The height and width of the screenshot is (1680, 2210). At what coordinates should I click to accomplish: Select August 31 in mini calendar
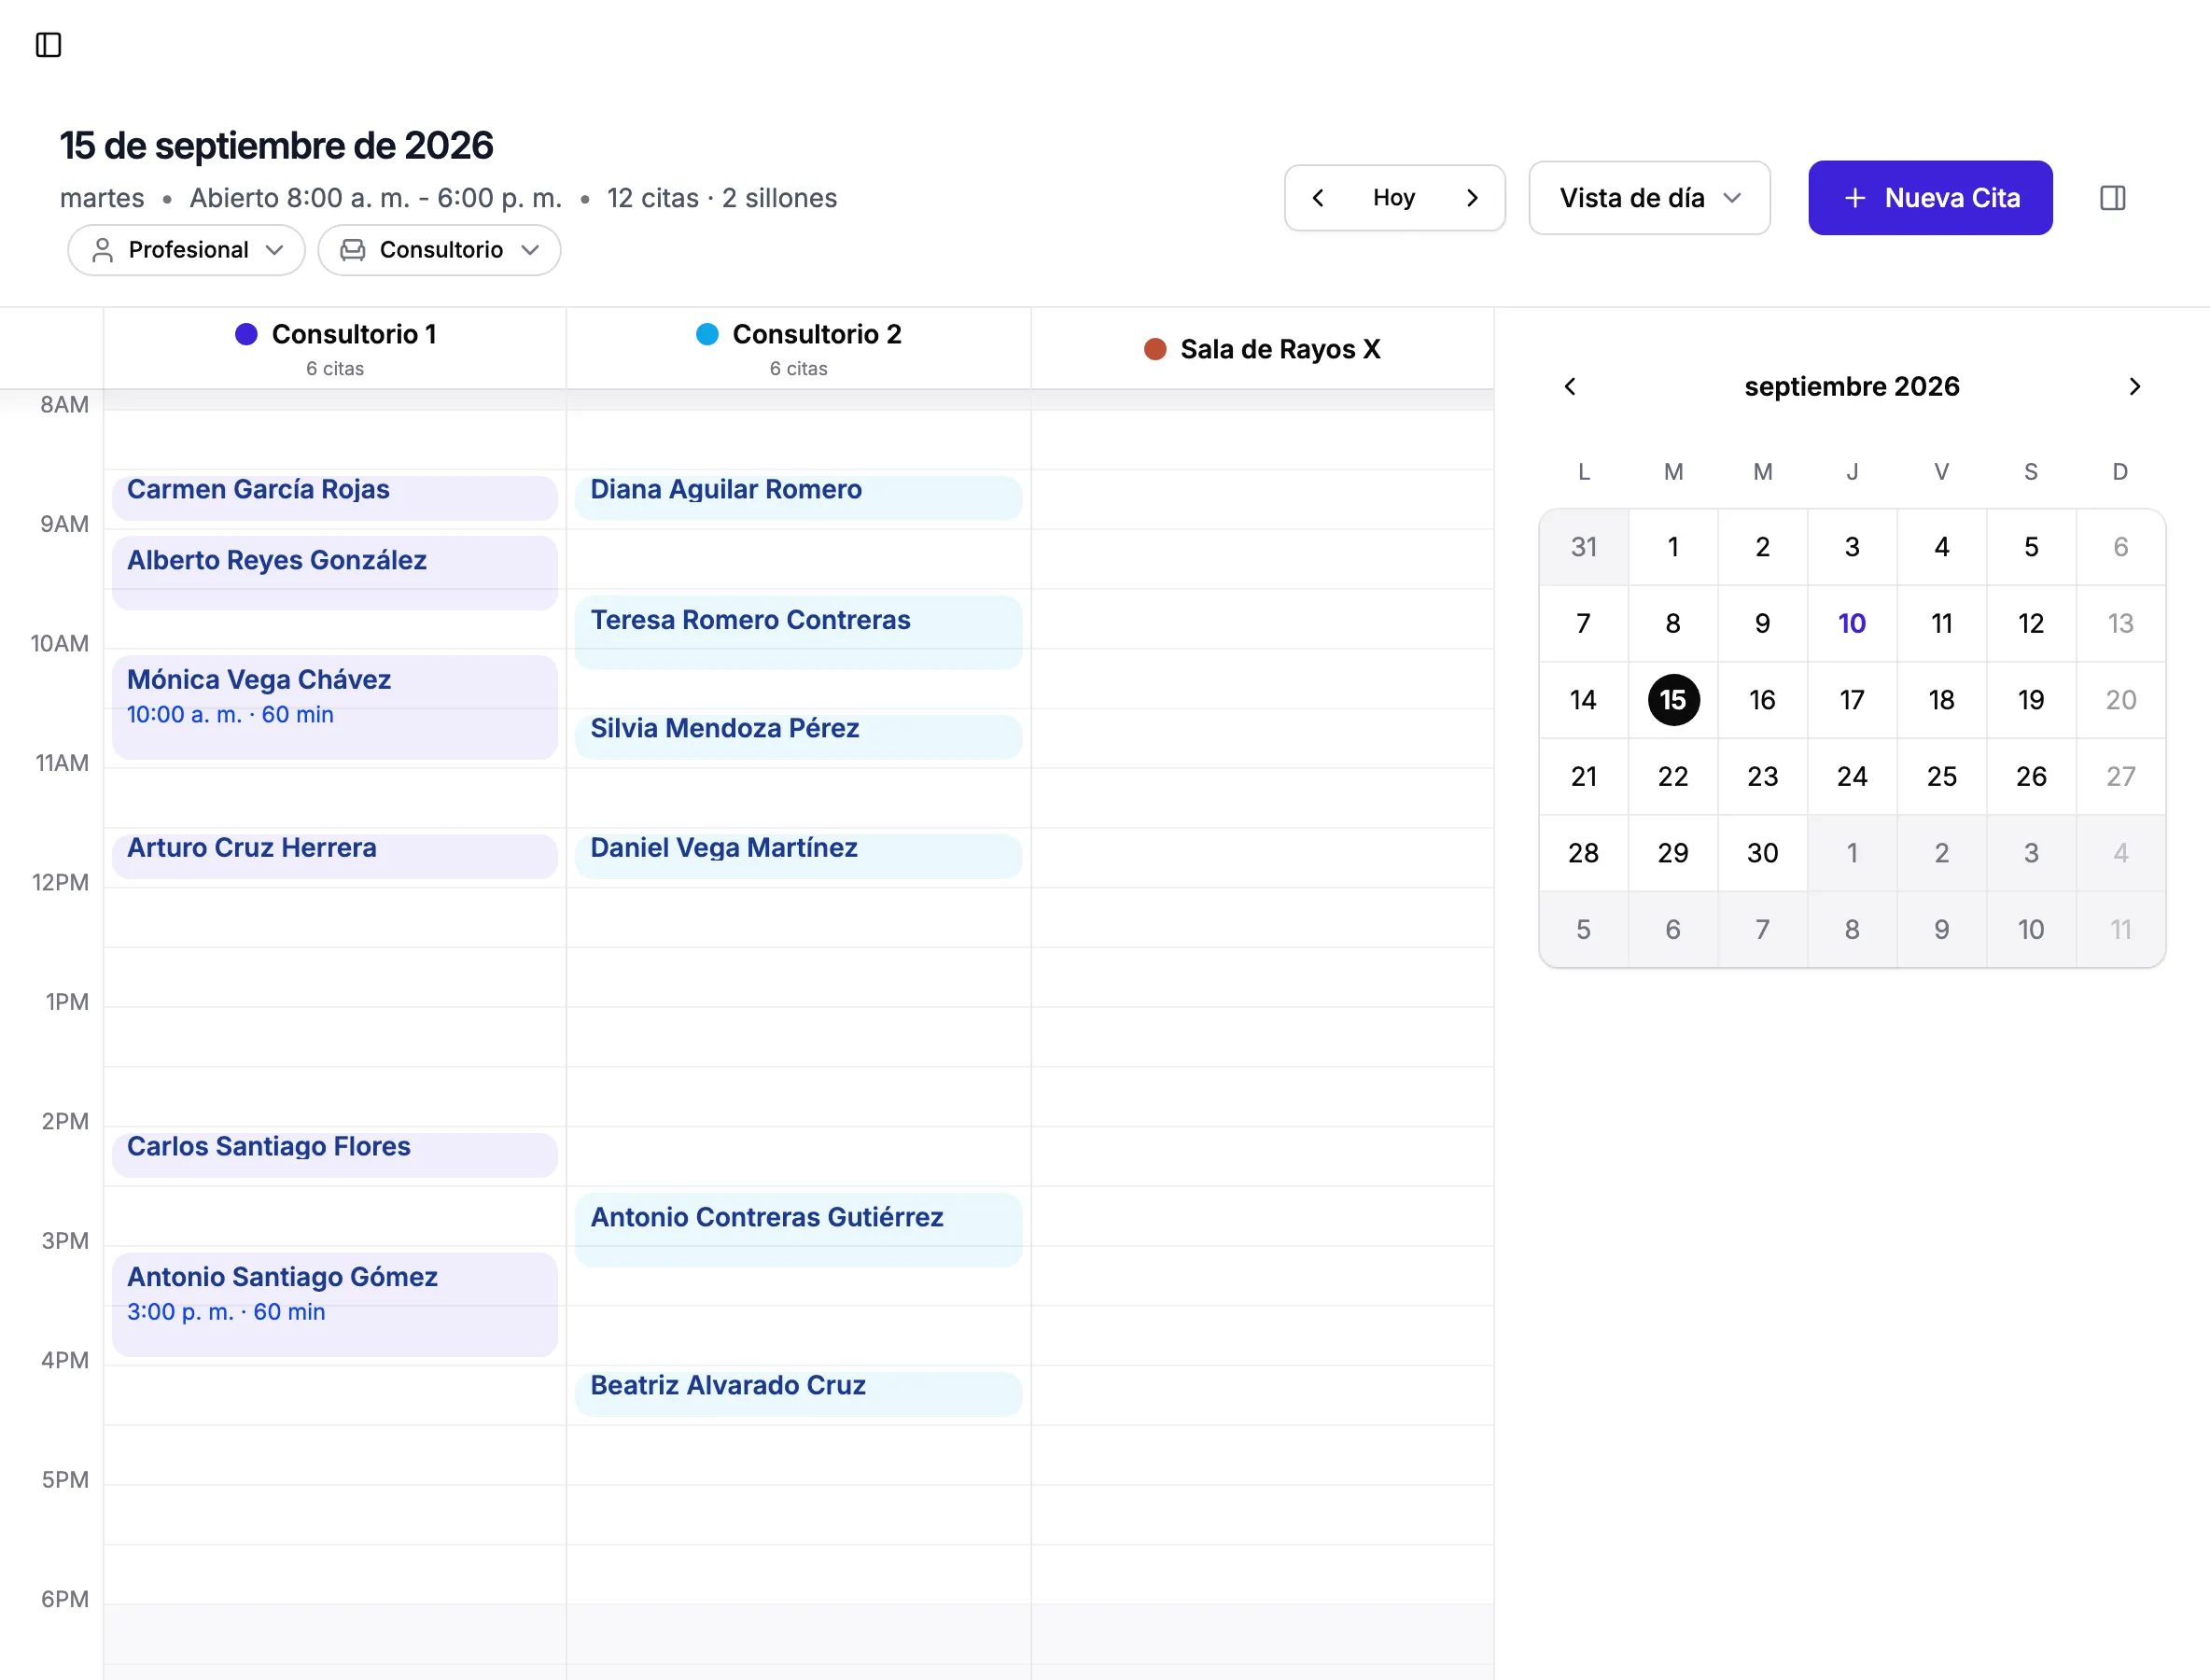(x=1584, y=547)
